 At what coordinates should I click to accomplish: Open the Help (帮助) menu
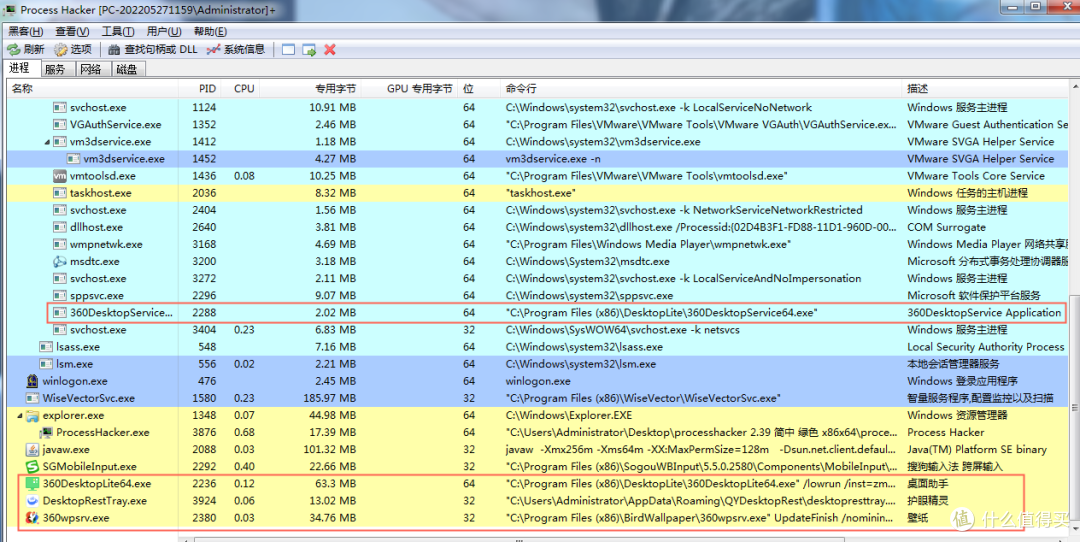coord(210,32)
